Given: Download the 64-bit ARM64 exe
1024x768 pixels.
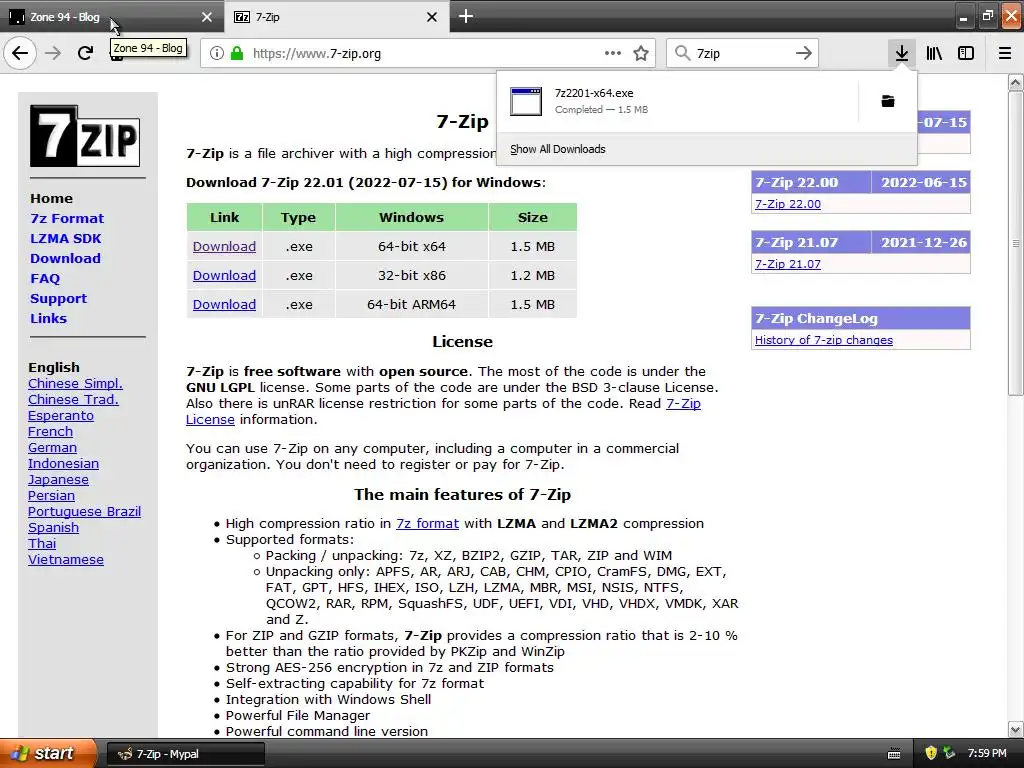Looking at the screenshot, I should click(224, 304).
